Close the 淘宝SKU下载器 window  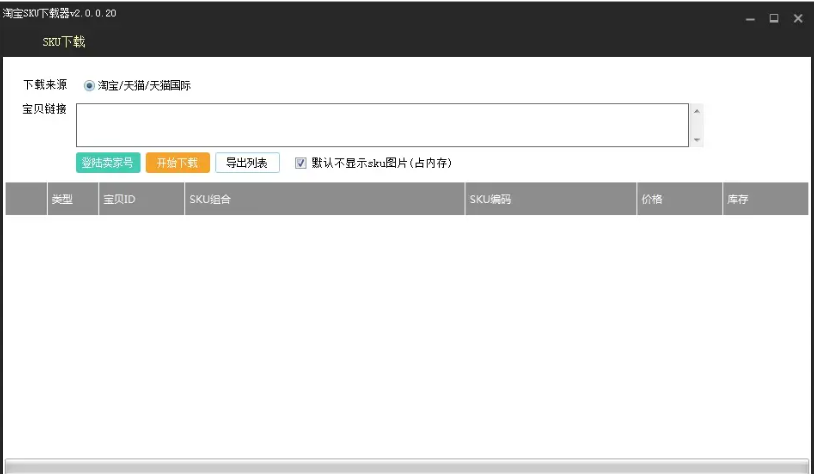pos(798,19)
